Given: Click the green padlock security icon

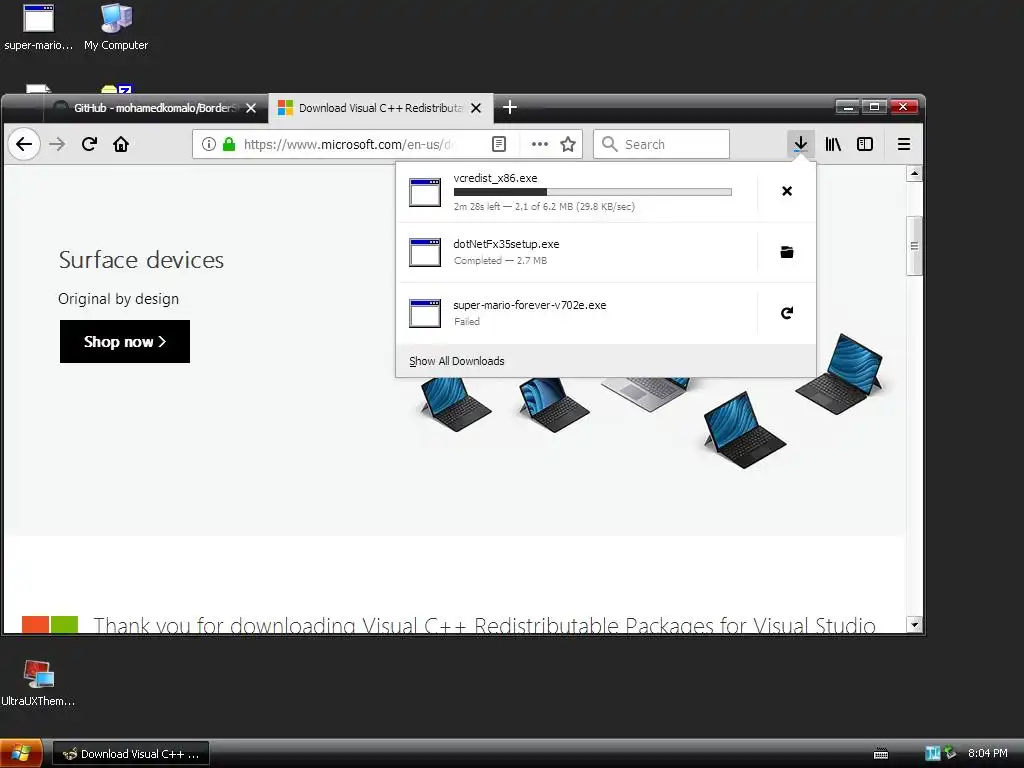Looking at the screenshot, I should 229,144.
